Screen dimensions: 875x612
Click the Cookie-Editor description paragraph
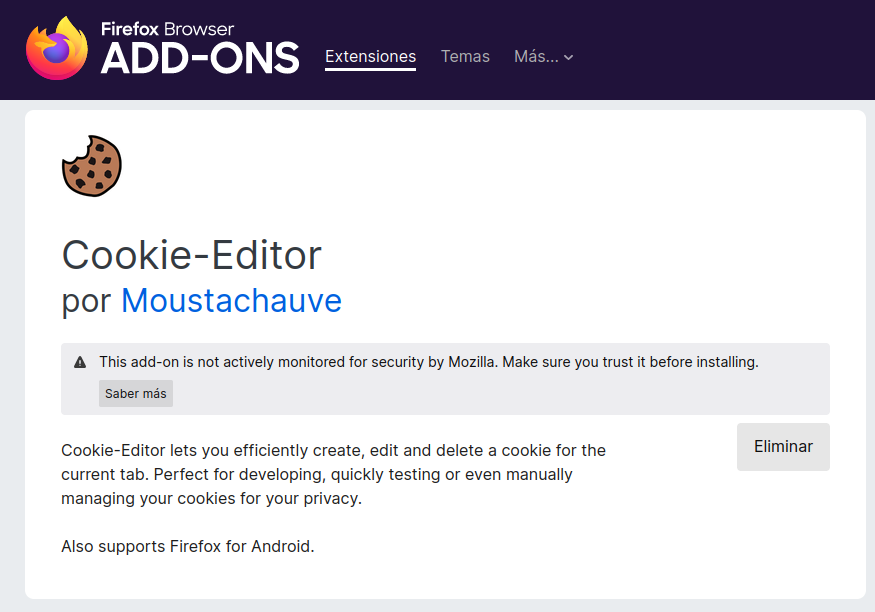333,474
